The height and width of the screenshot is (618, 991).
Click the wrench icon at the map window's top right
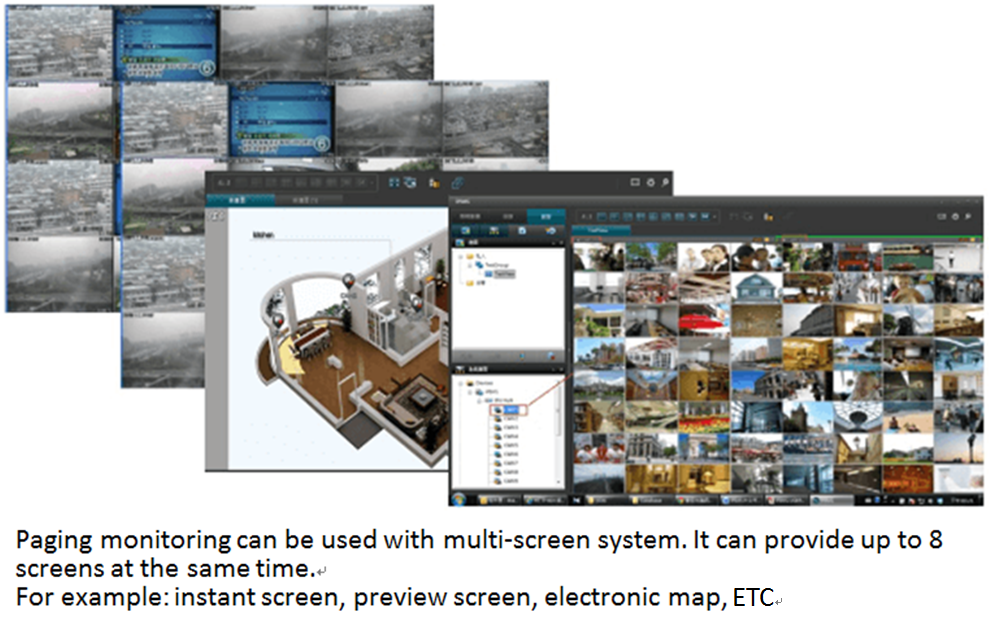click(665, 182)
